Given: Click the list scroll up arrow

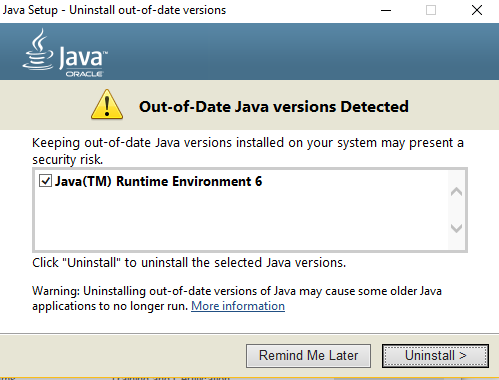Looking at the screenshot, I should [456, 192].
